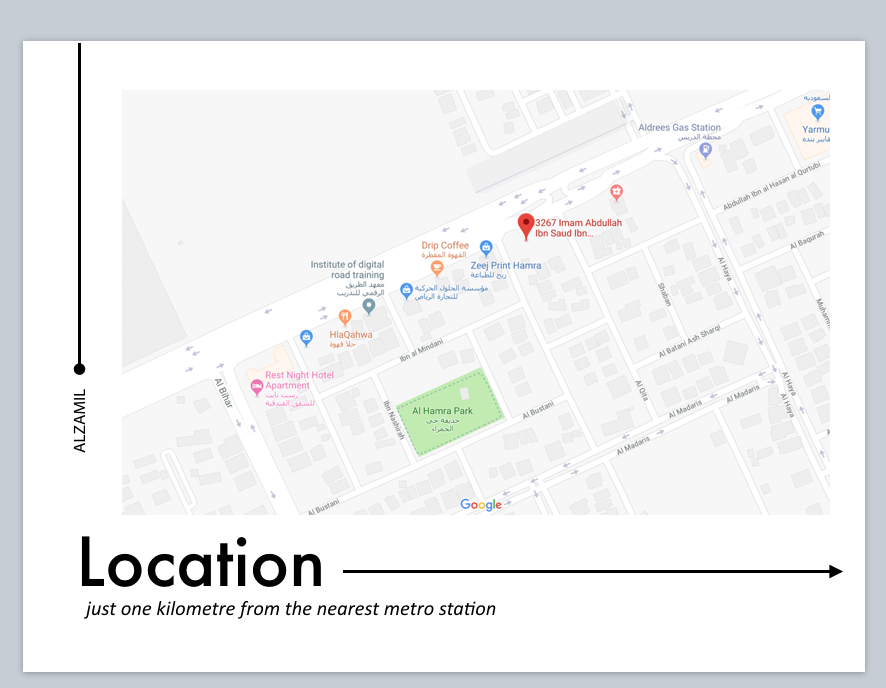This screenshot has height=688, width=886.
Task: Click the 3267 Imam Abdullah Ibn Saud label
Action: click(x=578, y=226)
